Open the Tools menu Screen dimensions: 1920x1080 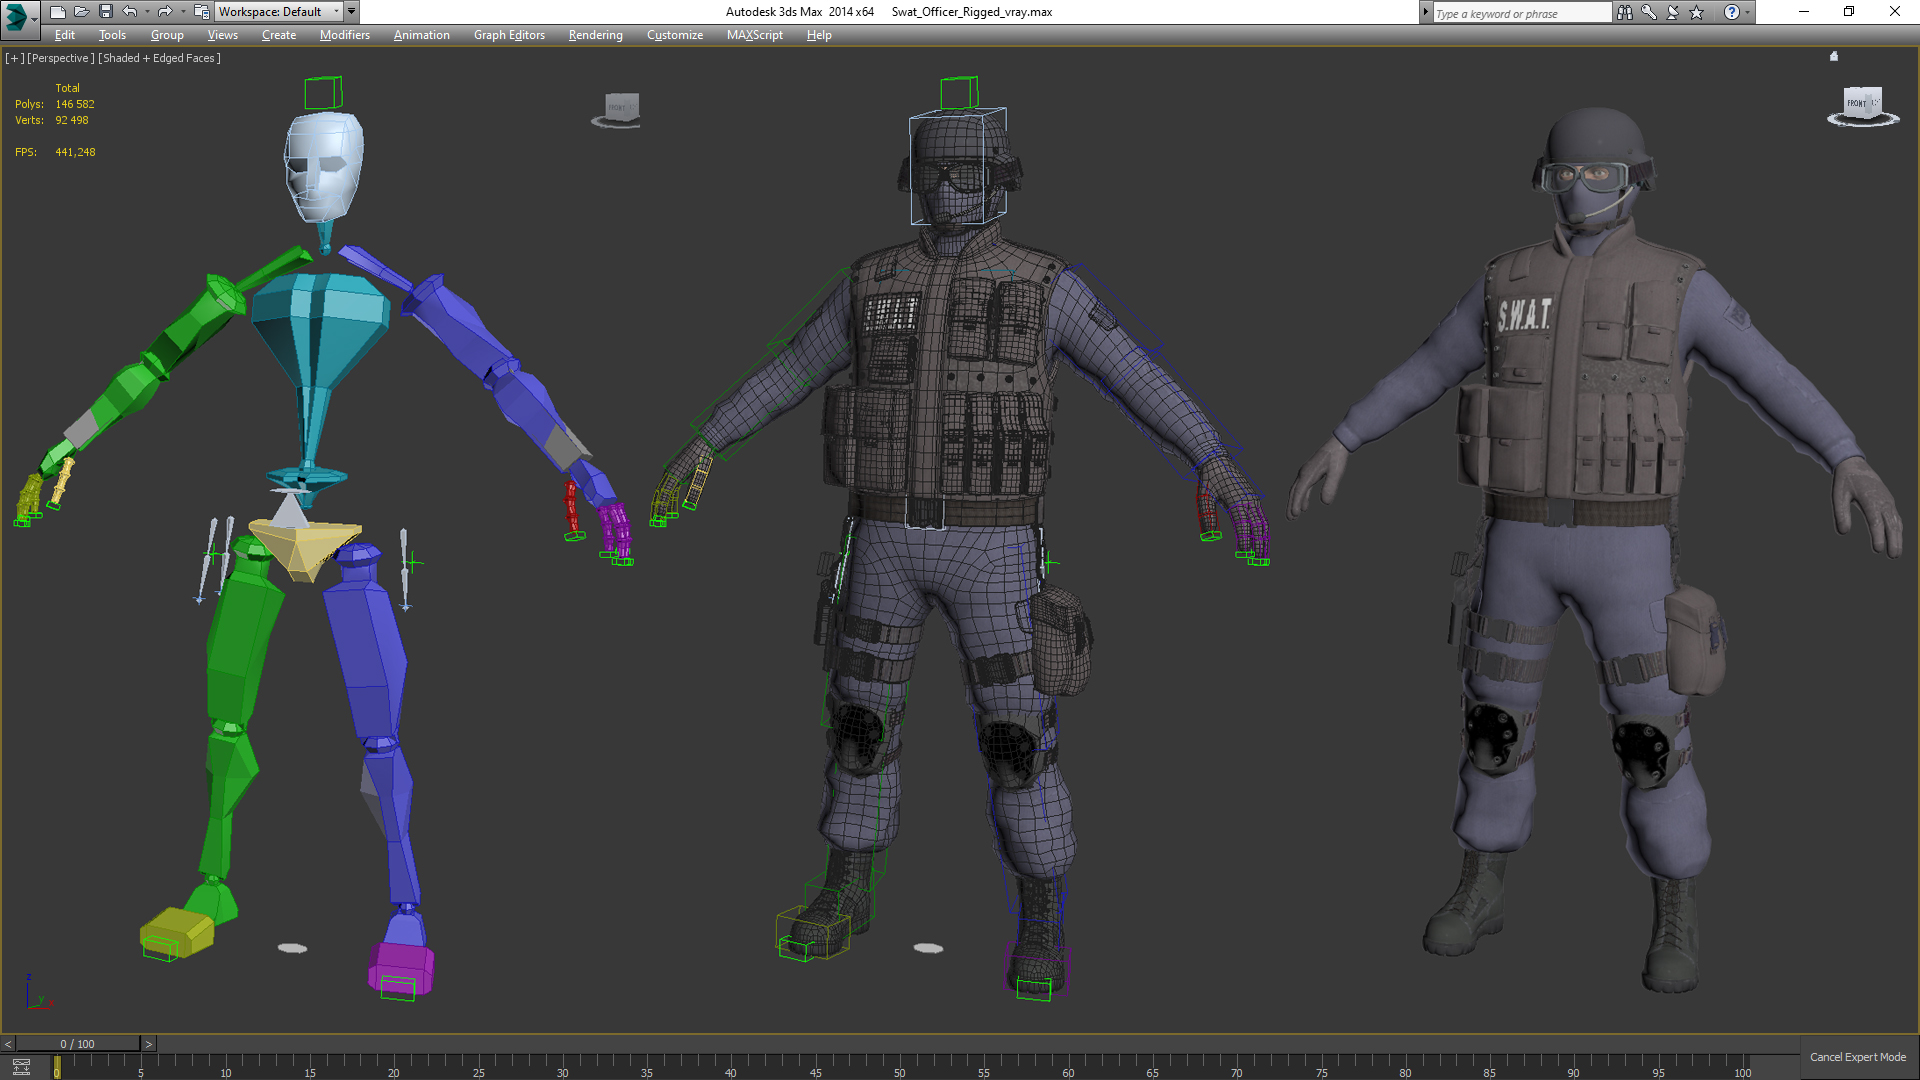(x=112, y=35)
